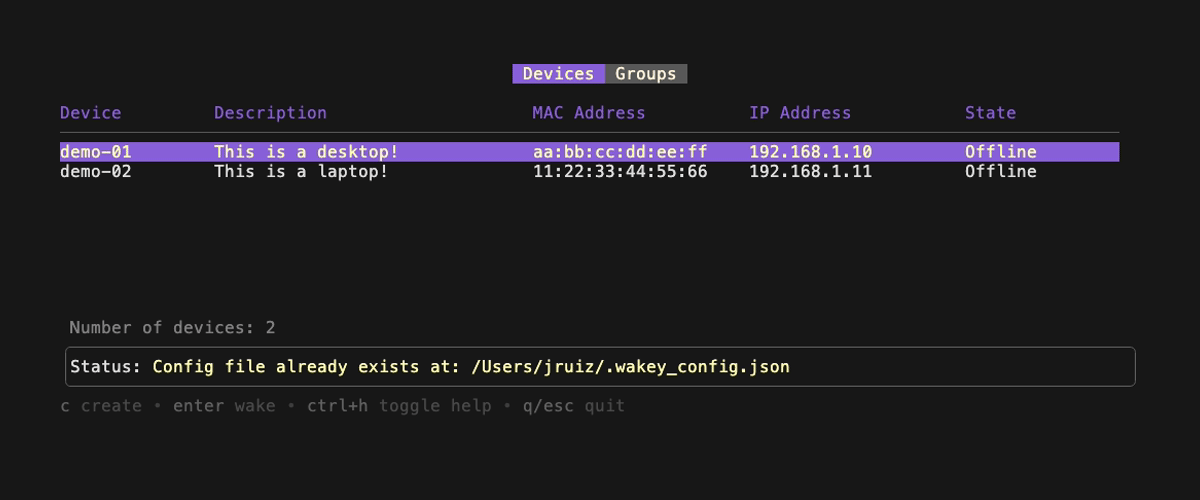The height and width of the screenshot is (500, 1200).
Task: Click the Description column header
Action: coord(270,113)
